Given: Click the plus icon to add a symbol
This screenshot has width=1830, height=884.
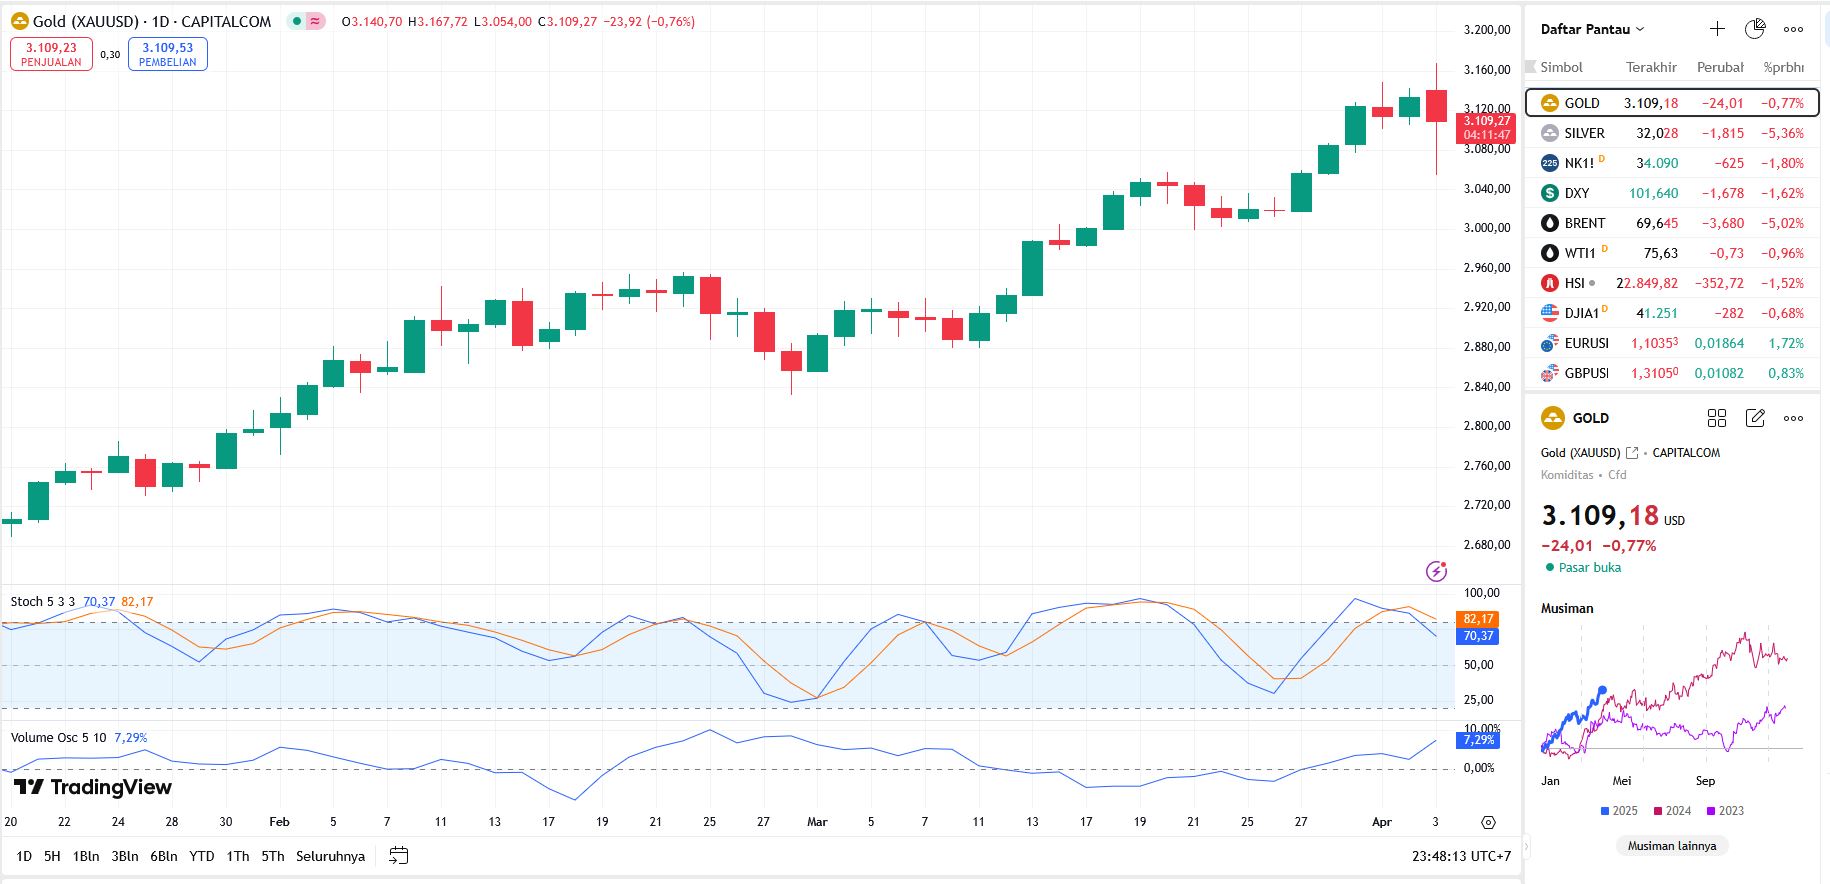Looking at the screenshot, I should pyautogui.click(x=1717, y=29).
